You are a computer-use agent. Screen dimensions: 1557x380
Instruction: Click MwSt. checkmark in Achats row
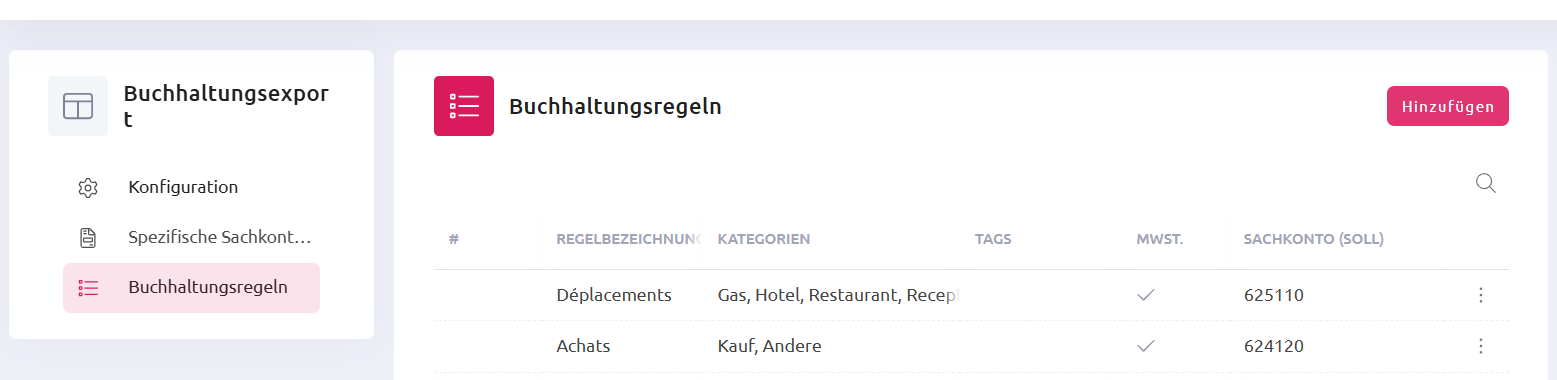point(1146,346)
